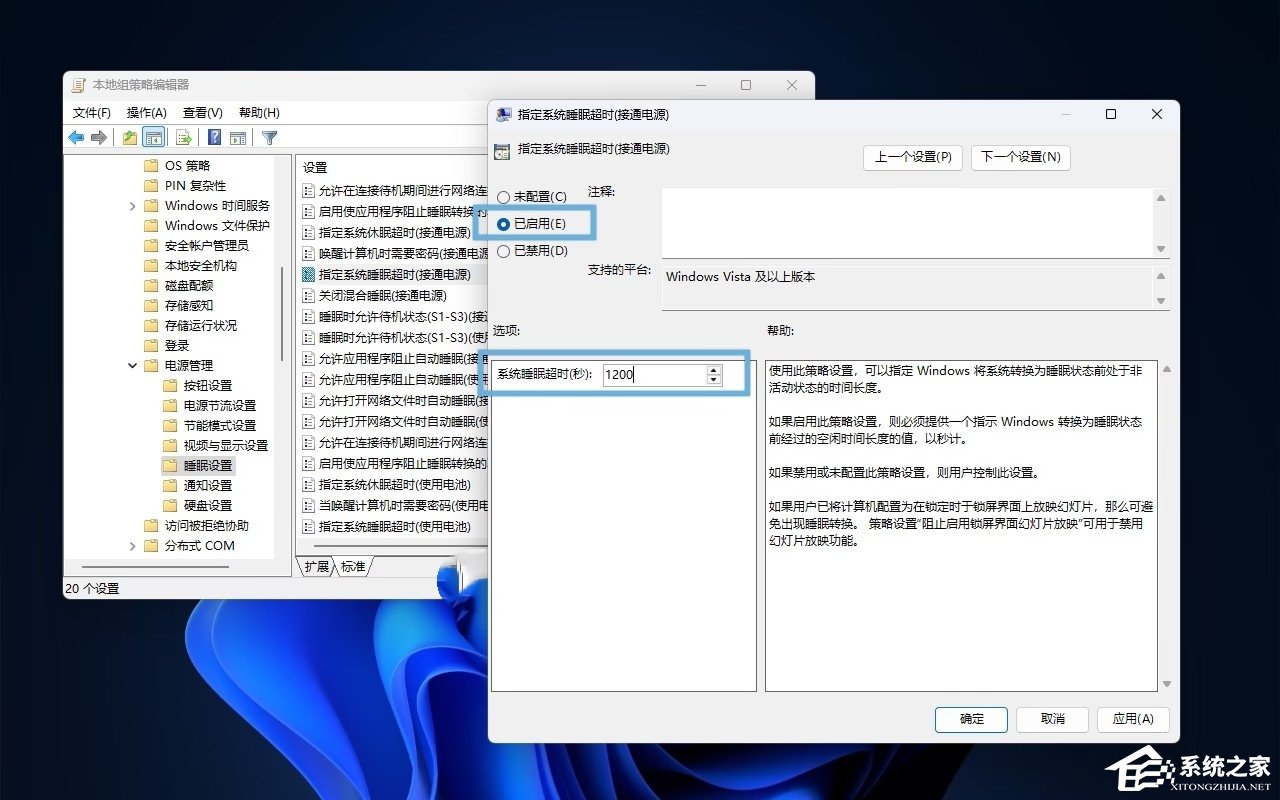Click the back navigation arrow in the toolbar
Image resolution: width=1280 pixels, height=800 pixels.
pyautogui.click(x=76, y=137)
